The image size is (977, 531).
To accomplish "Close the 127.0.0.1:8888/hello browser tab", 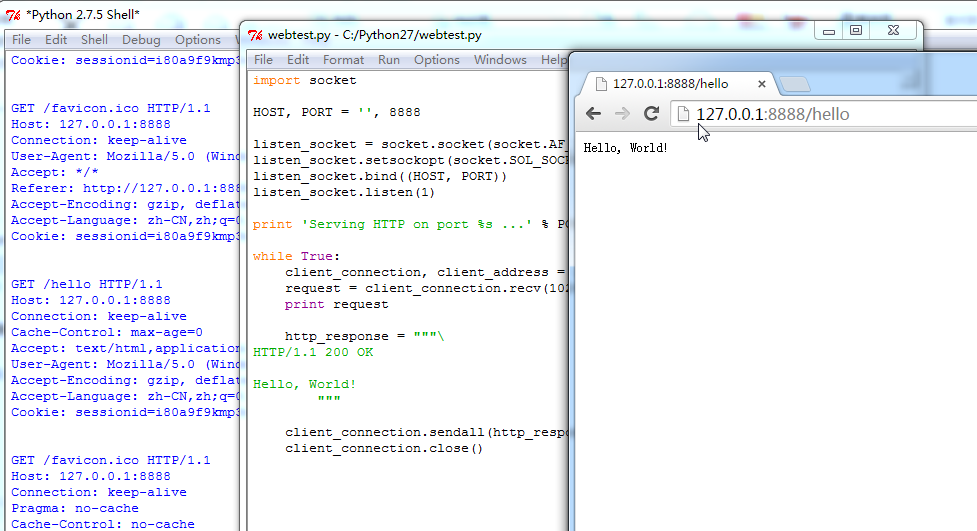I will [761, 84].
